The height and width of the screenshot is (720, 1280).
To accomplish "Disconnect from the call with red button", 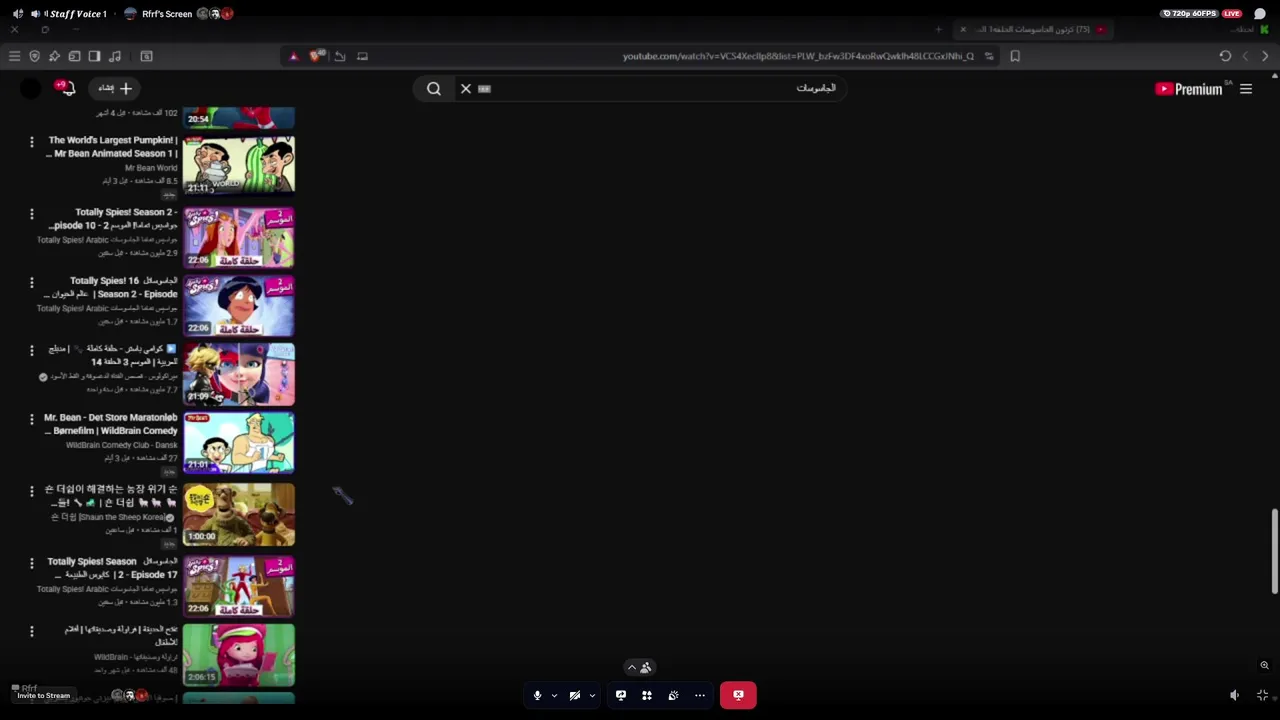I will (738, 695).
